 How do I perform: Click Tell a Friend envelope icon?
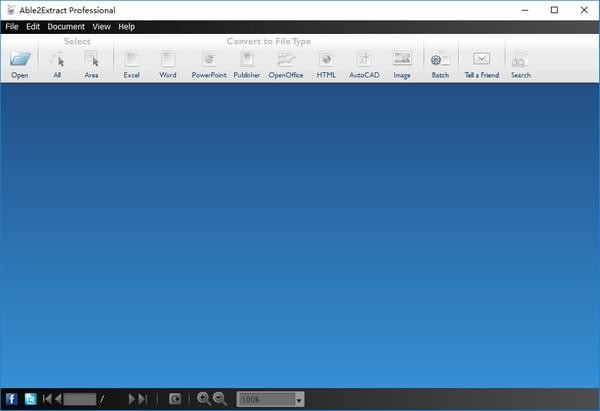481,61
